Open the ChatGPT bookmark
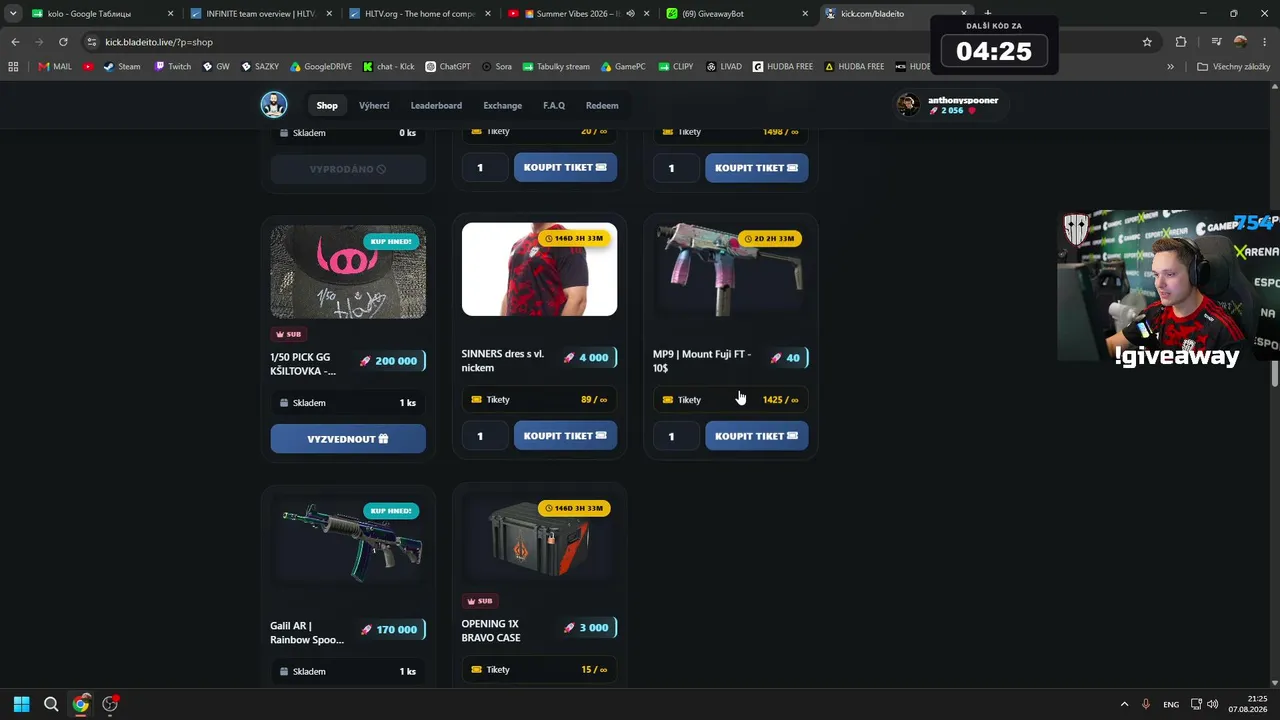 (448, 67)
